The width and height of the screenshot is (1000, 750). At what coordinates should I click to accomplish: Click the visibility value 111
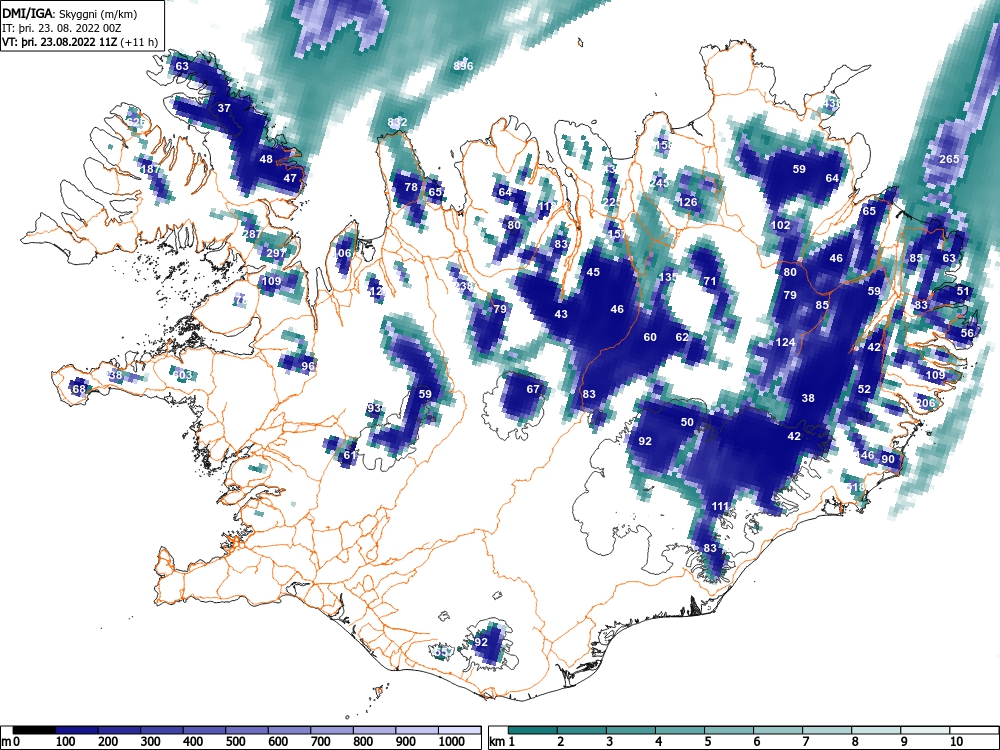[x=720, y=506]
